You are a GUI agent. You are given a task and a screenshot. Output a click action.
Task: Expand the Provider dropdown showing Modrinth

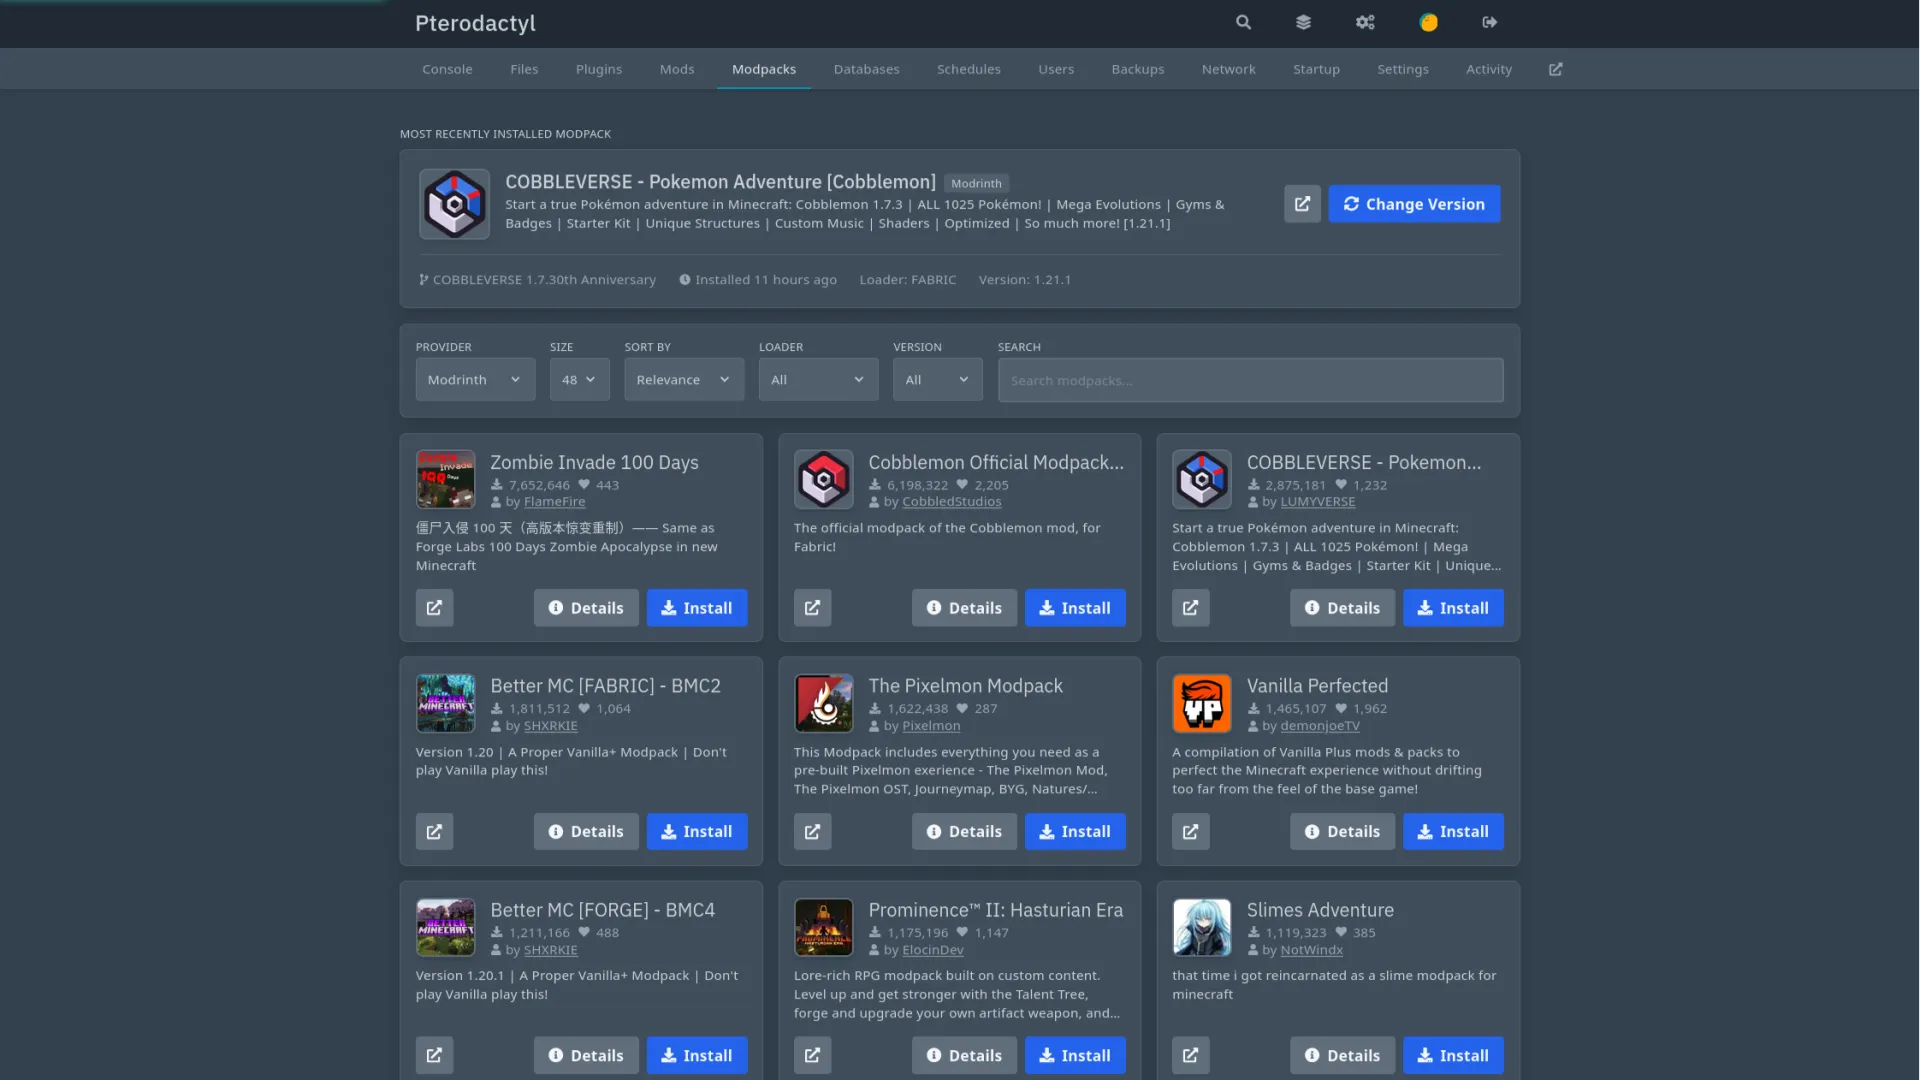pyautogui.click(x=475, y=380)
